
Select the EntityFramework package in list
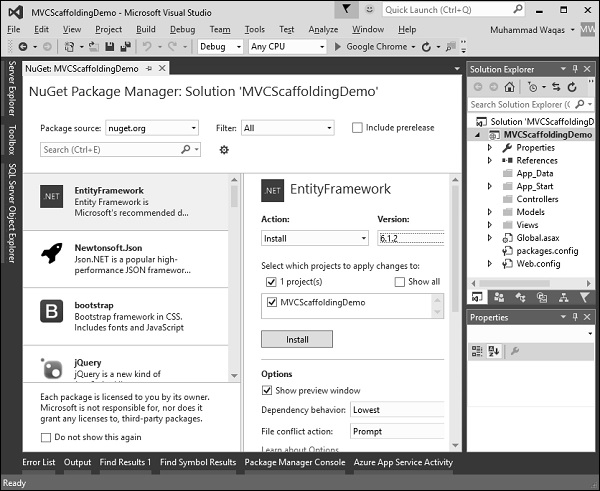[126, 202]
